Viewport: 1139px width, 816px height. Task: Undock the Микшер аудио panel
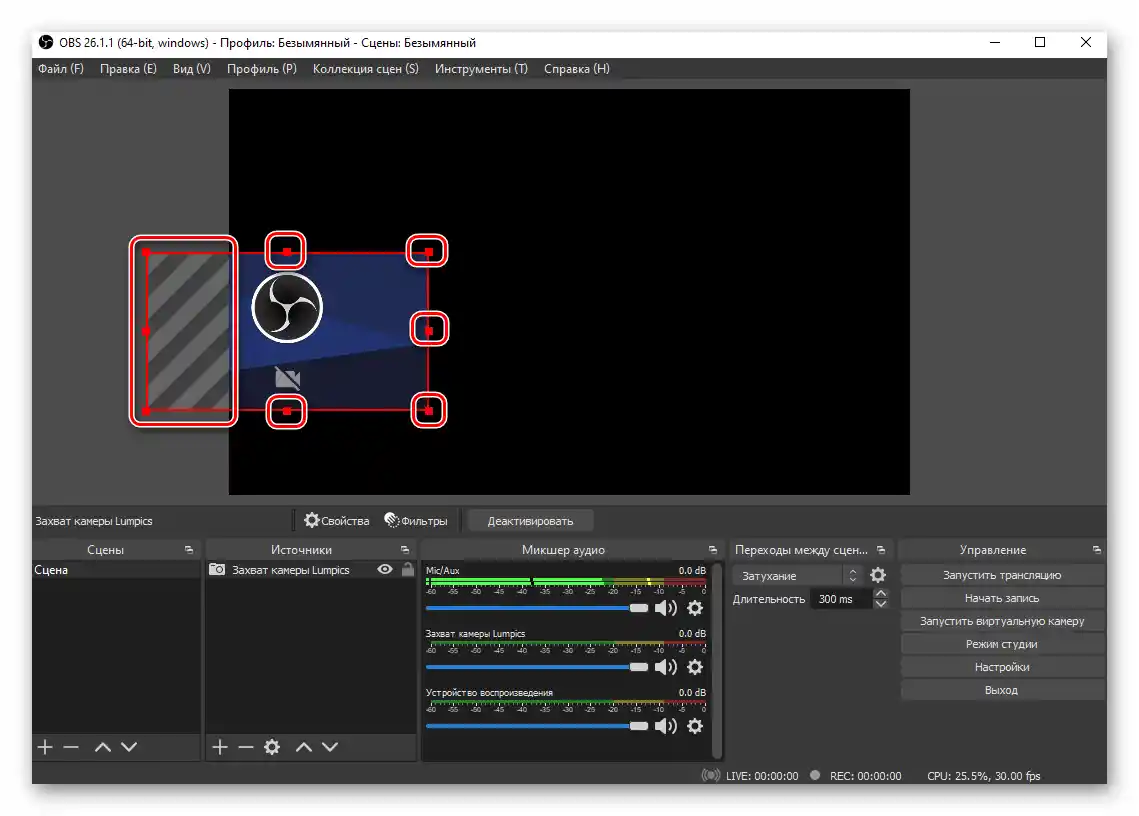pyautogui.click(x=713, y=550)
